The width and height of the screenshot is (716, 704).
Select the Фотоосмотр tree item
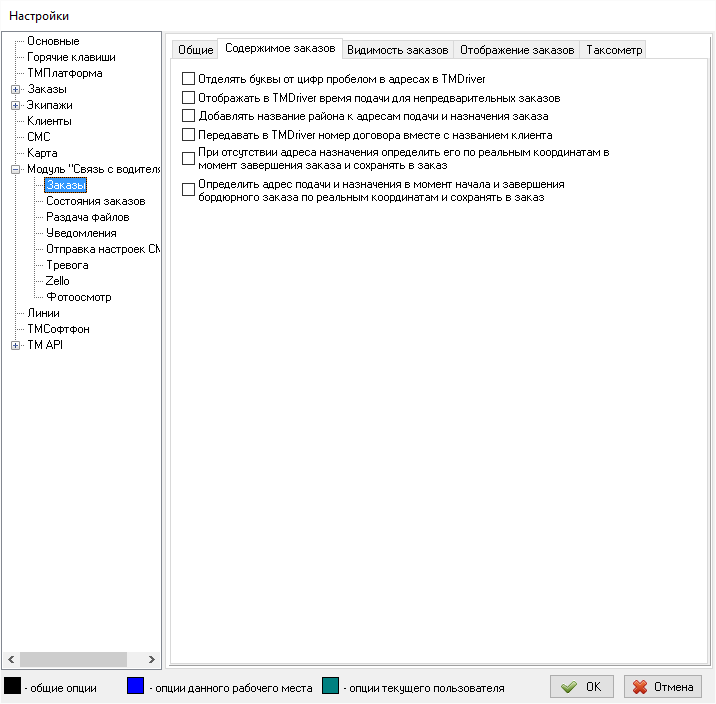click(79, 297)
